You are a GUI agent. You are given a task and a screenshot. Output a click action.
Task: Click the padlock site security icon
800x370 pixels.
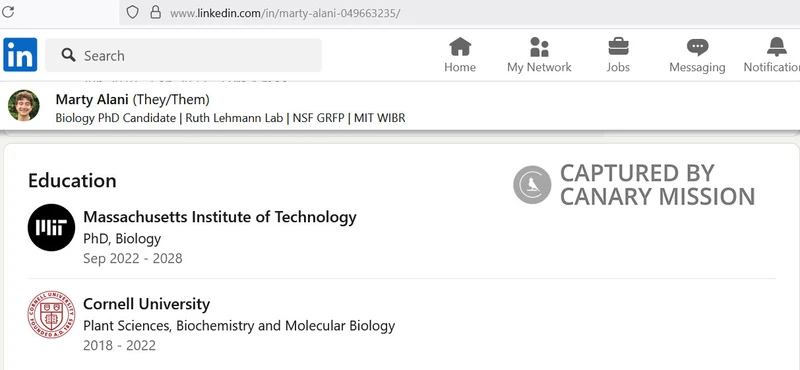tap(156, 12)
